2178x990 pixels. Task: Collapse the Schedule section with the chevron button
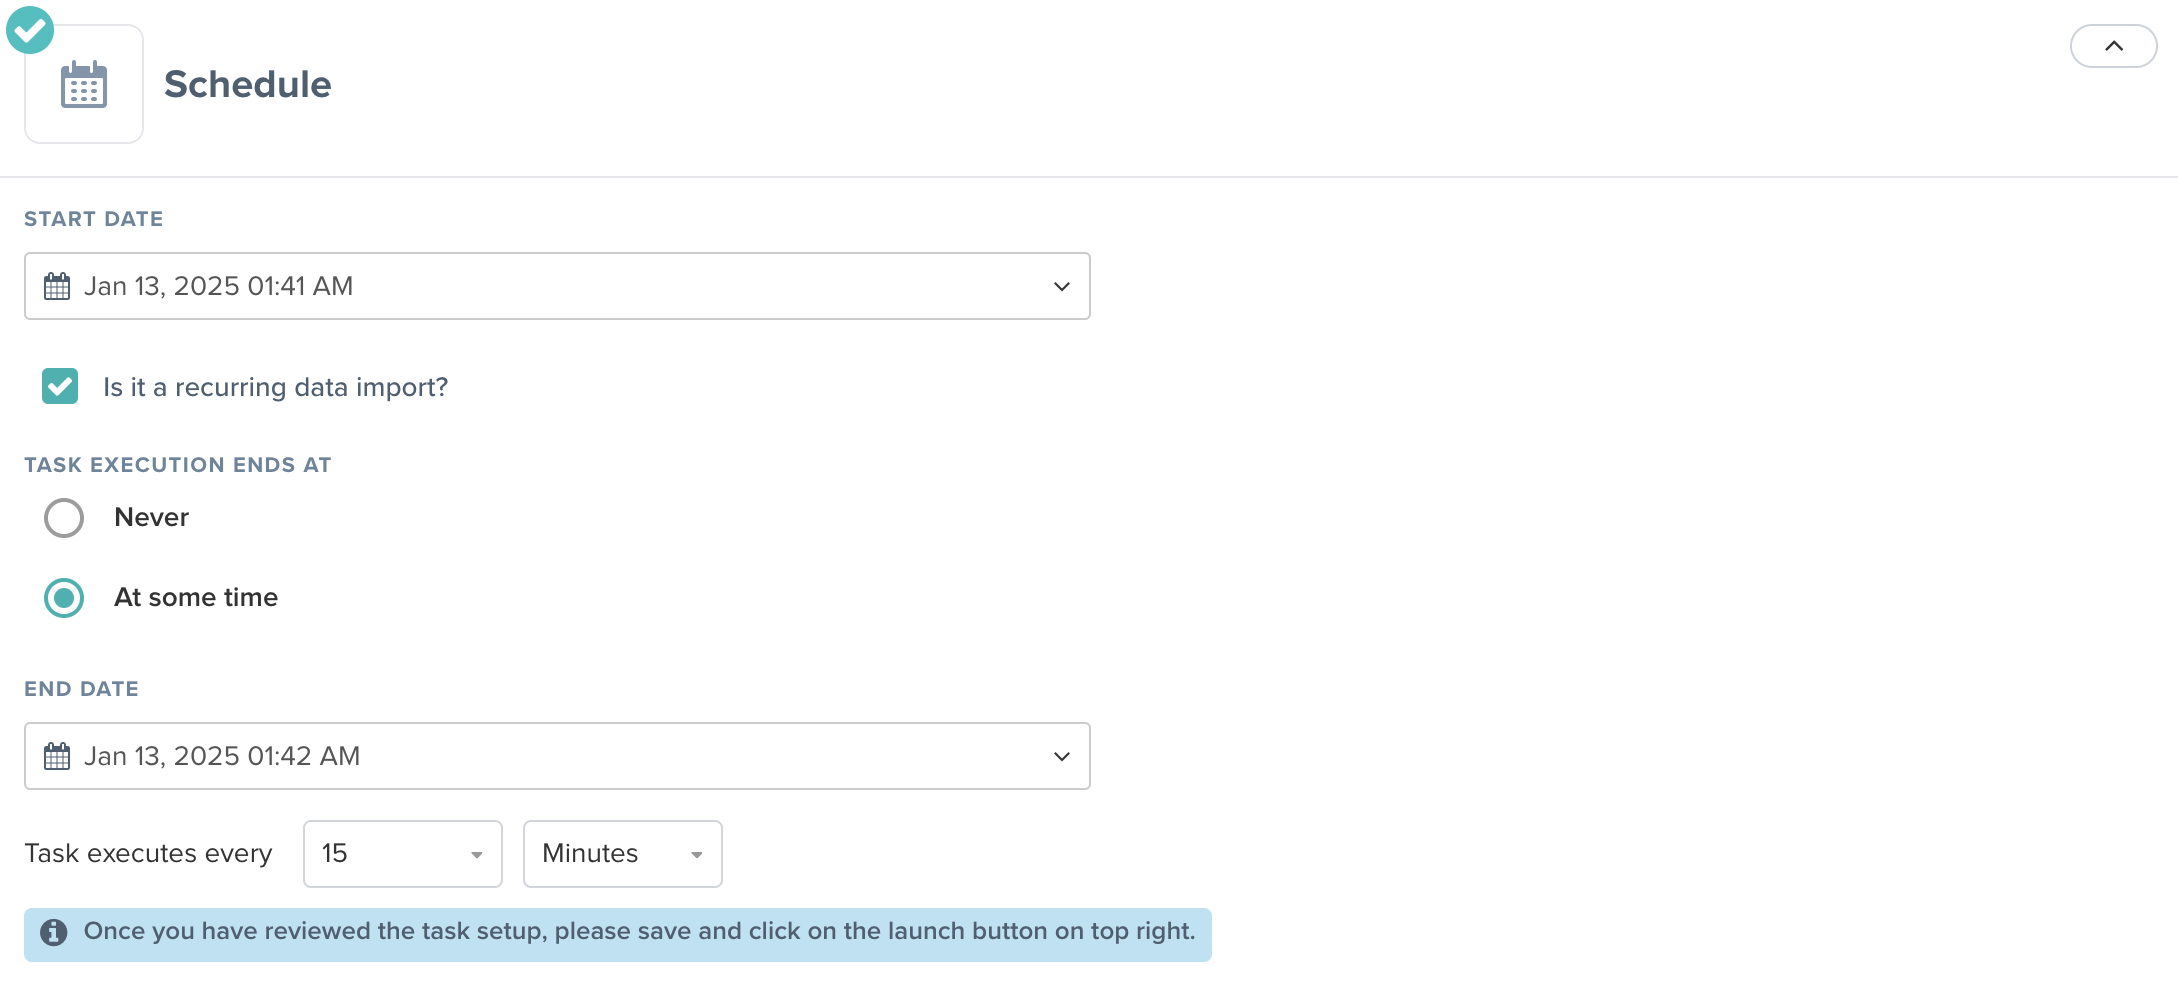[x=2113, y=46]
